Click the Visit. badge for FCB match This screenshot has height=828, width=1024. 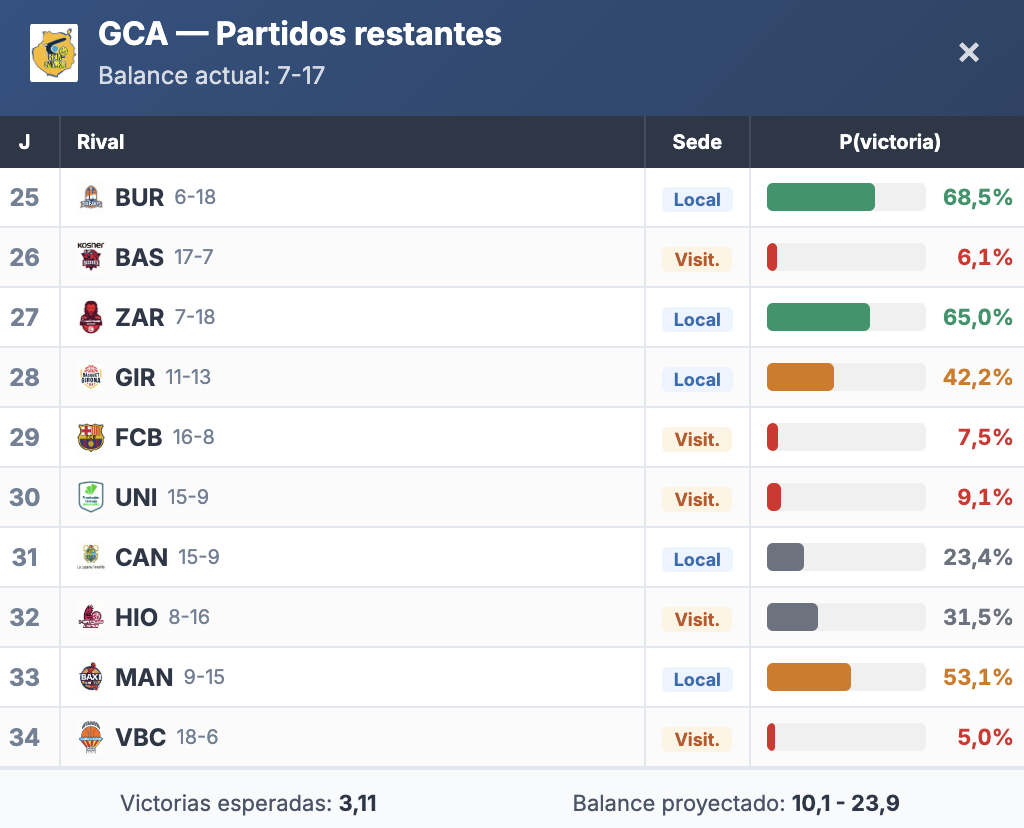tap(697, 439)
